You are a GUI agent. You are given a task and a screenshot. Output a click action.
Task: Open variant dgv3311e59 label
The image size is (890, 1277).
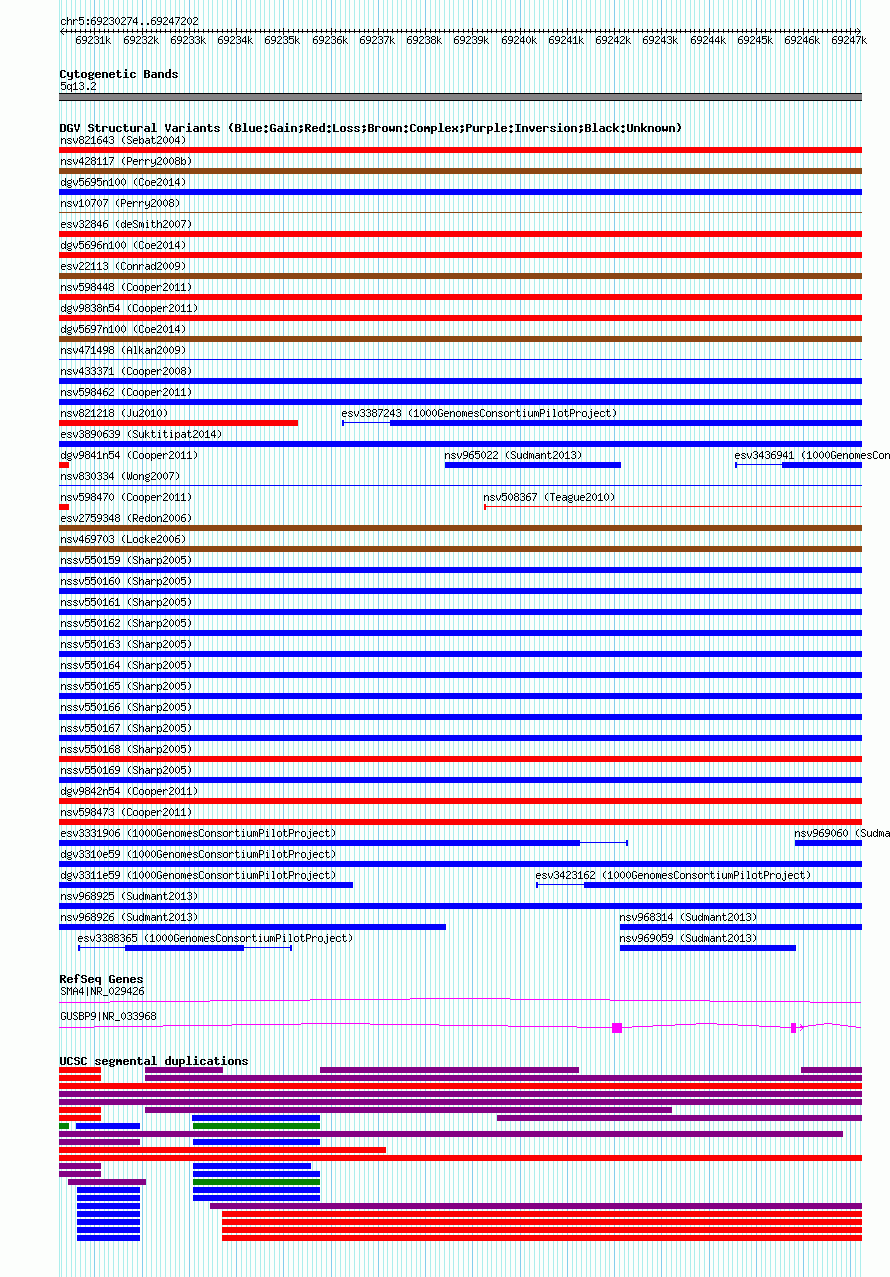[x=198, y=875]
